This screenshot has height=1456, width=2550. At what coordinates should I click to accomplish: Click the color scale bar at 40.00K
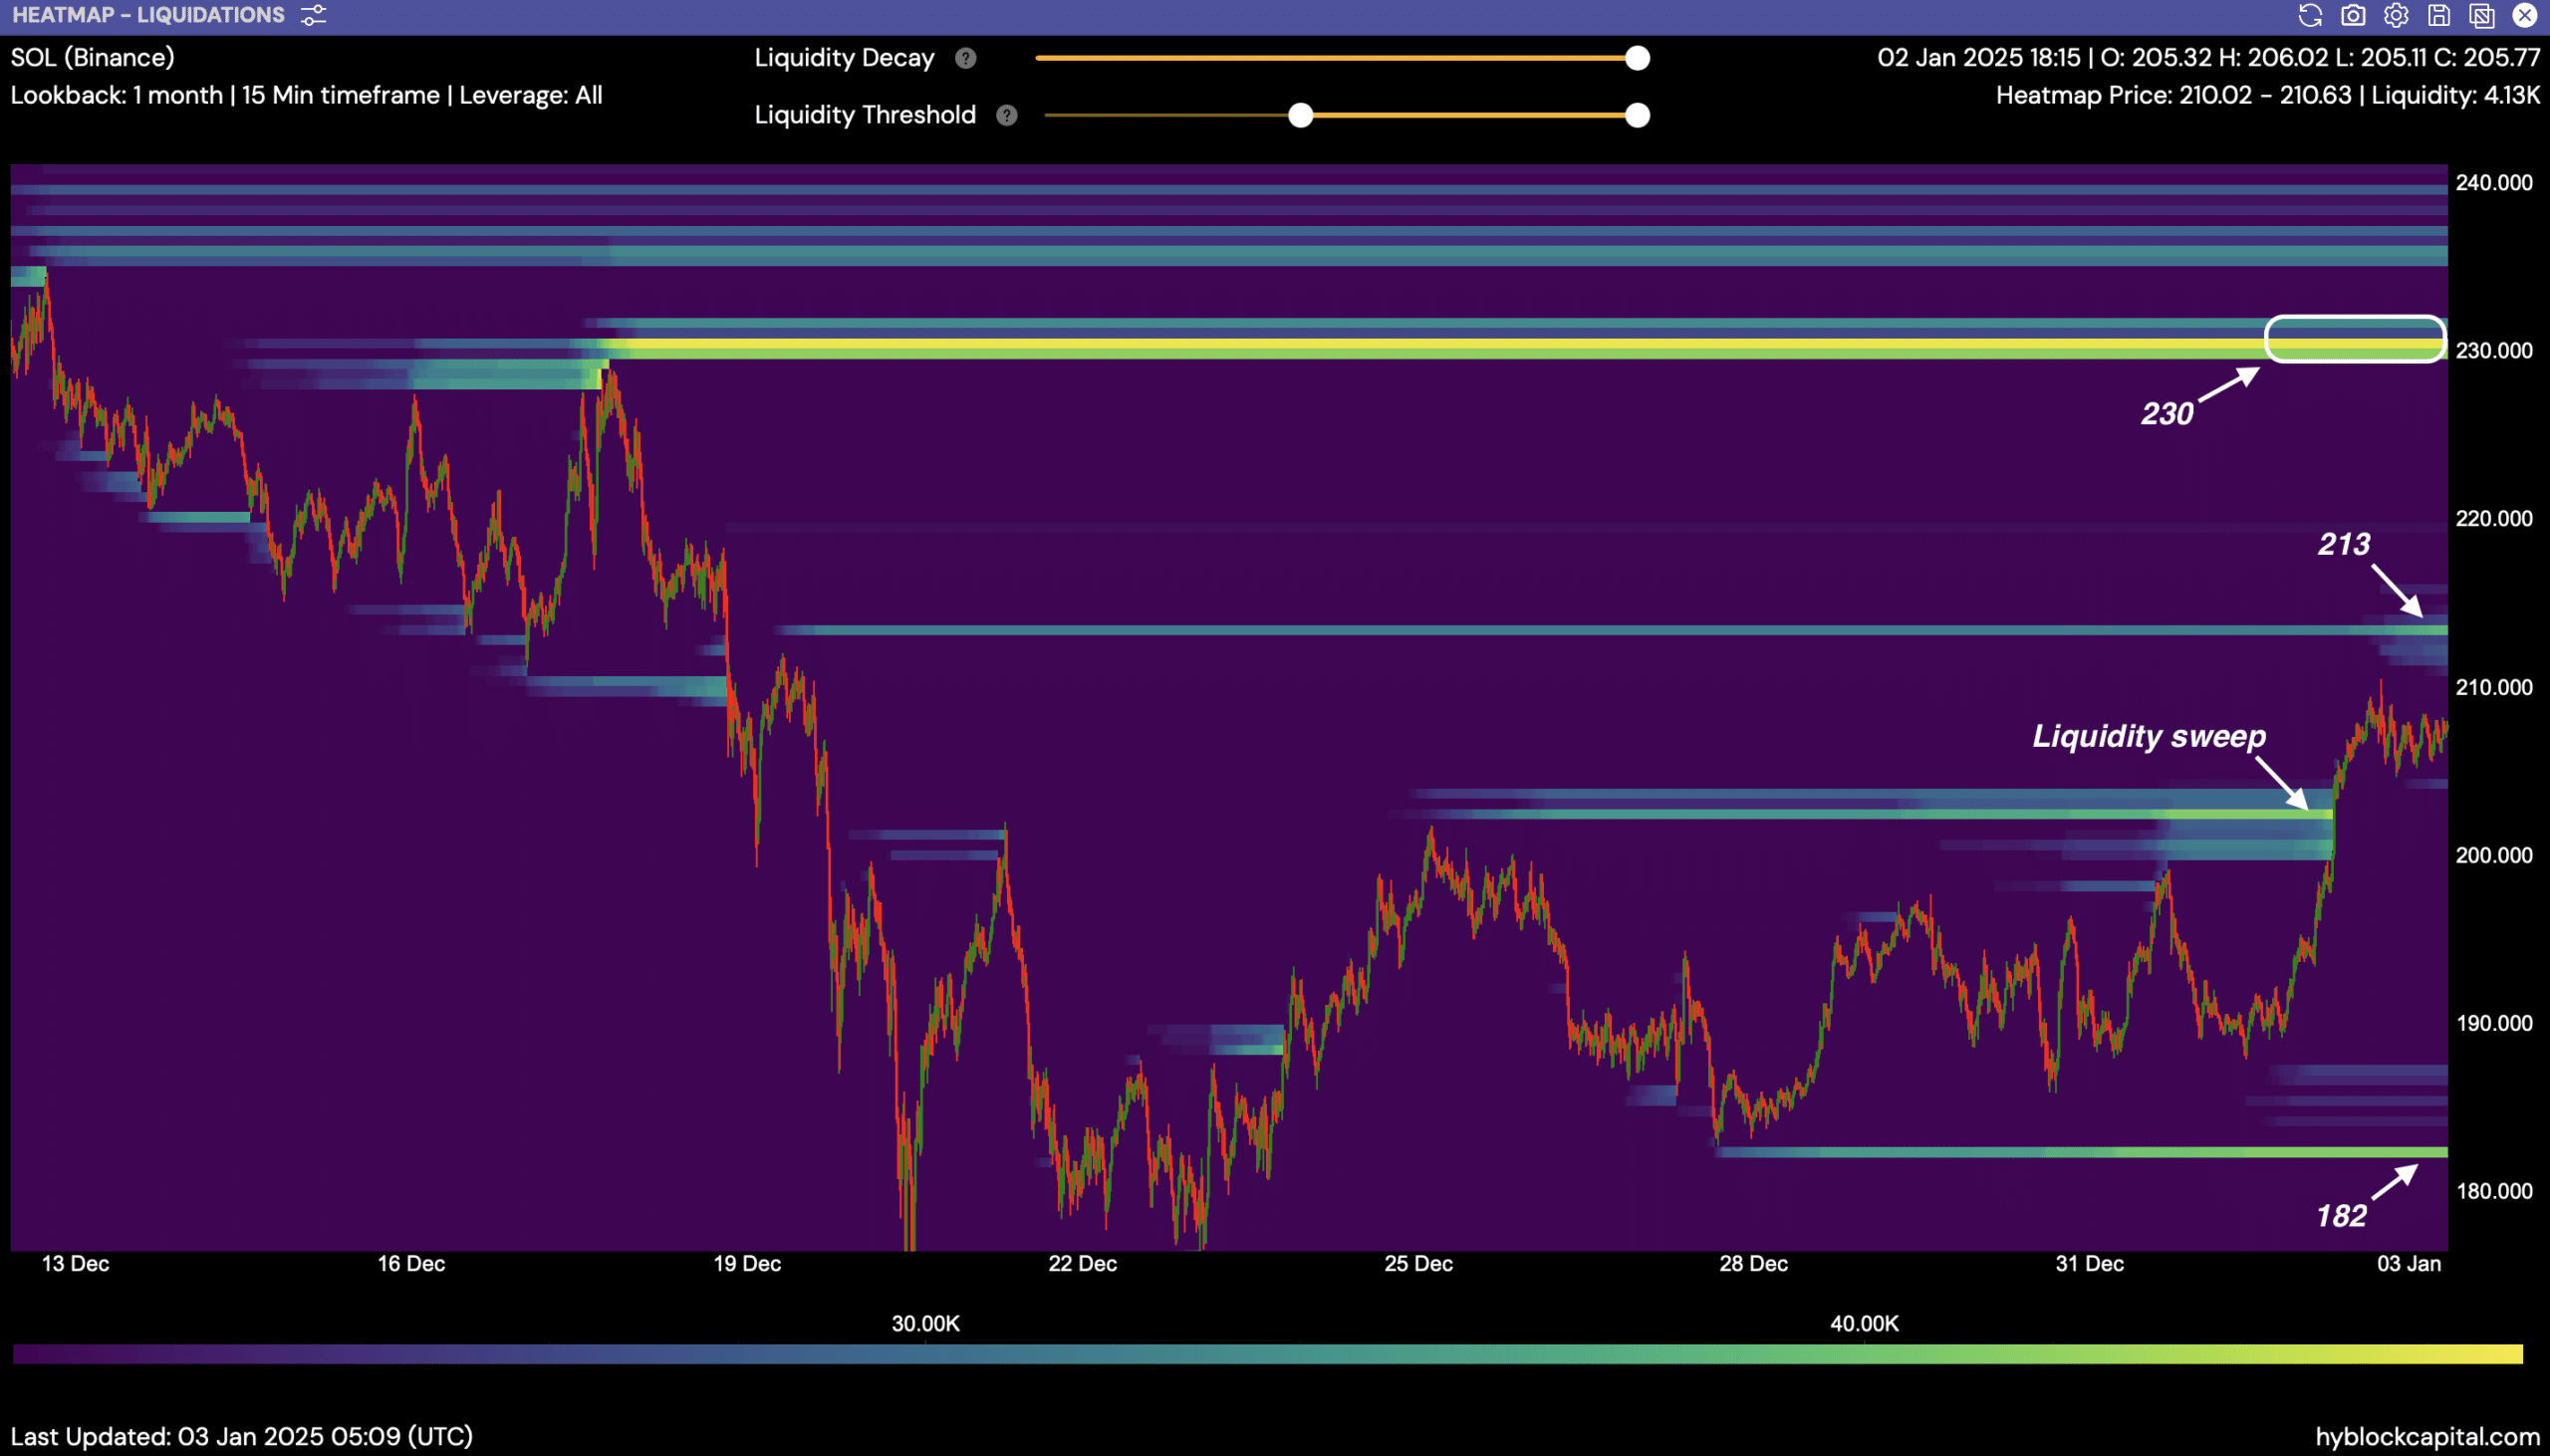[1864, 1354]
